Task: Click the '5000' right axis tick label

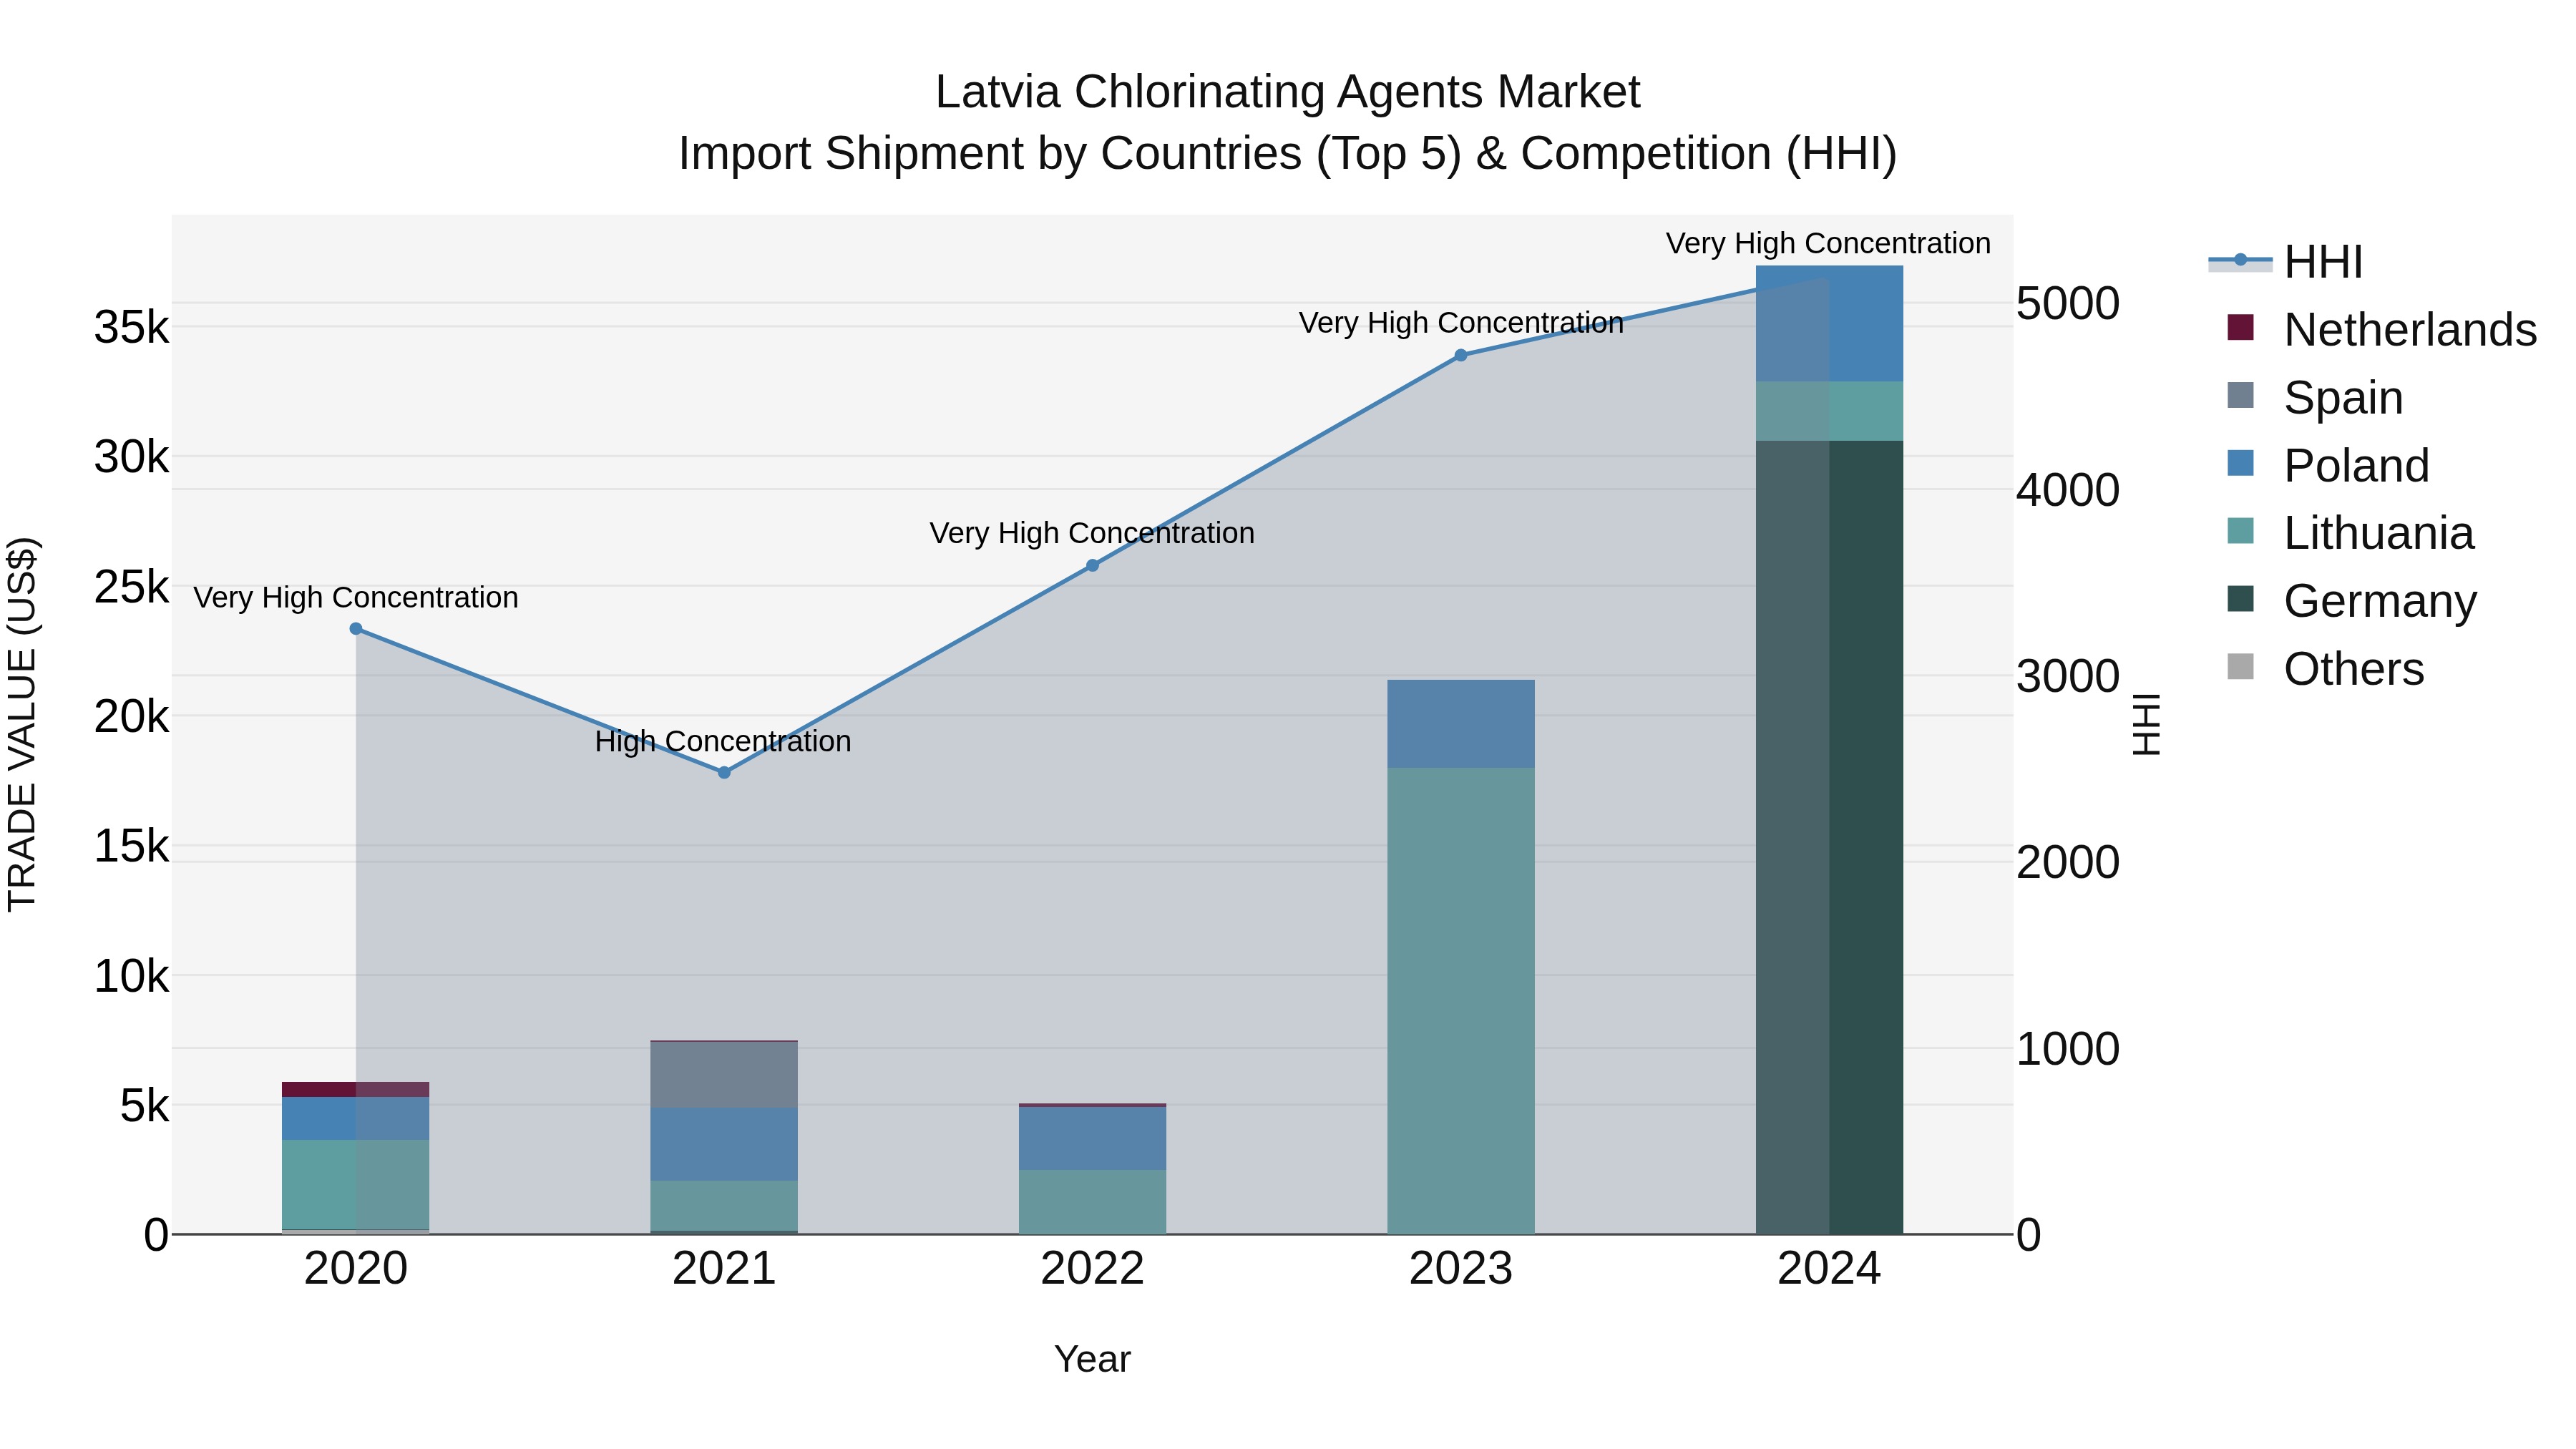Action: (x=2068, y=303)
